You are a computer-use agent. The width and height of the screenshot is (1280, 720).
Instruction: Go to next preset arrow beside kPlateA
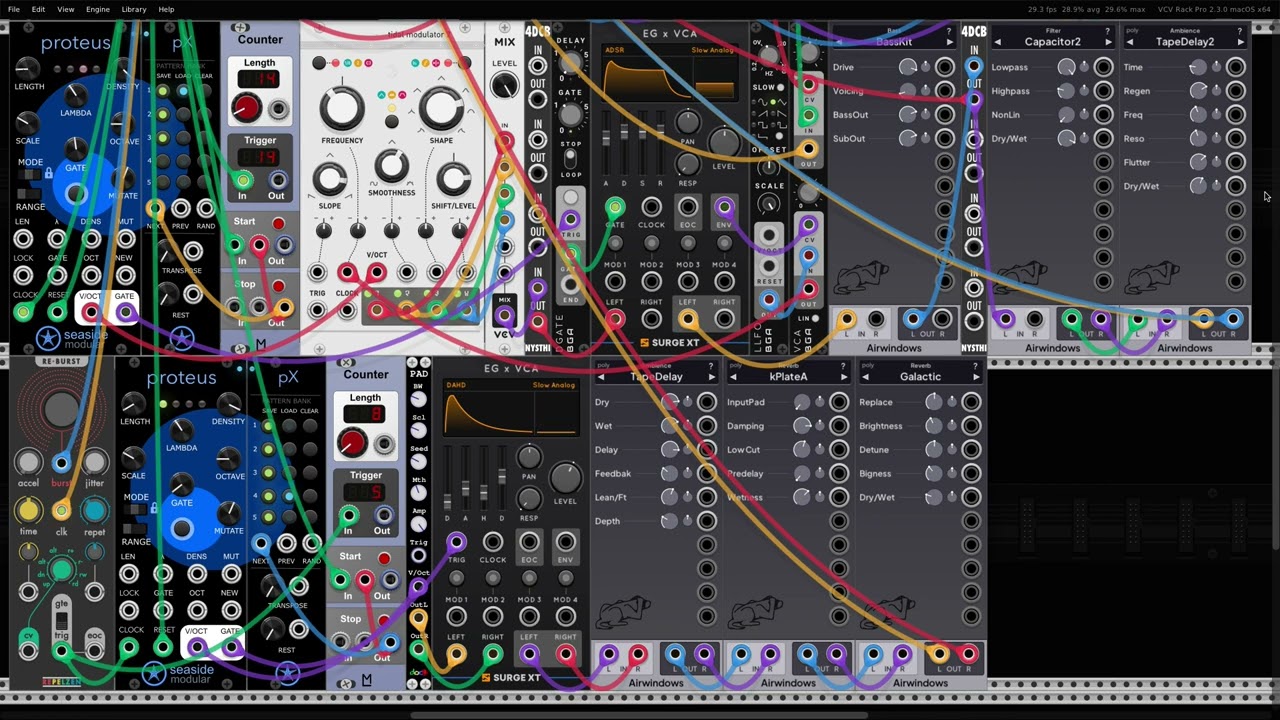(844, 377)
